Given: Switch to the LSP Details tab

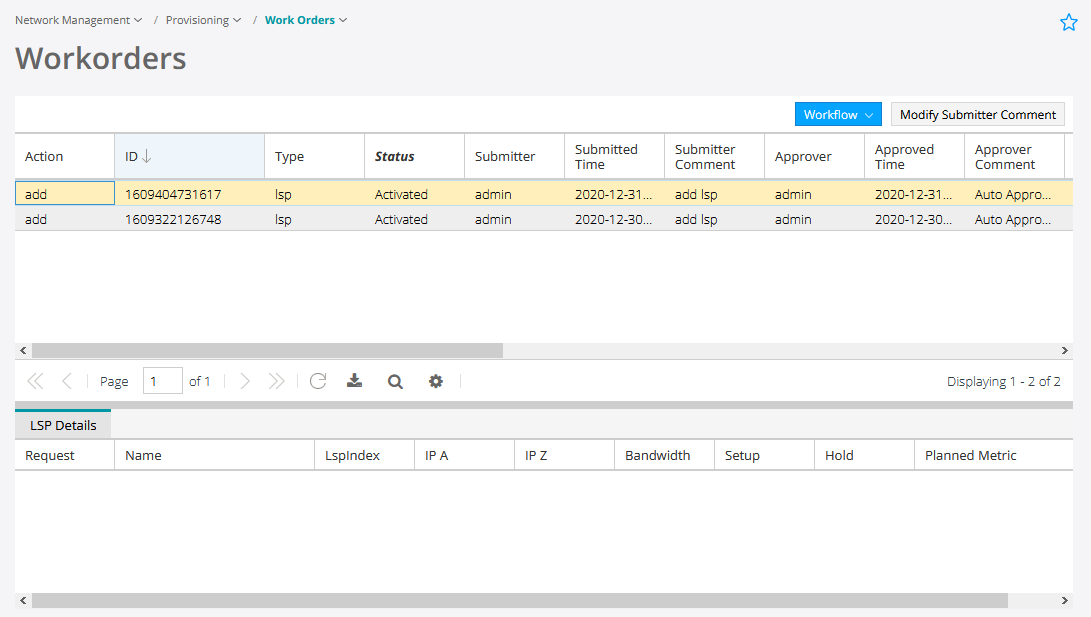Looking at the screenshot, I should pyautogui.click(x=62, y=424).
